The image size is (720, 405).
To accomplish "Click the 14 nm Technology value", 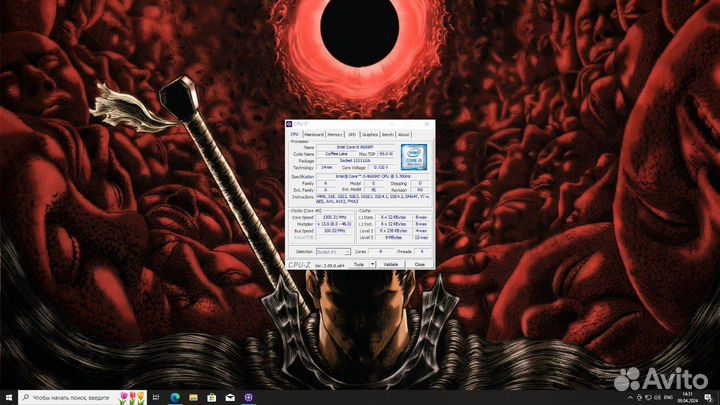I will (326, 168).
